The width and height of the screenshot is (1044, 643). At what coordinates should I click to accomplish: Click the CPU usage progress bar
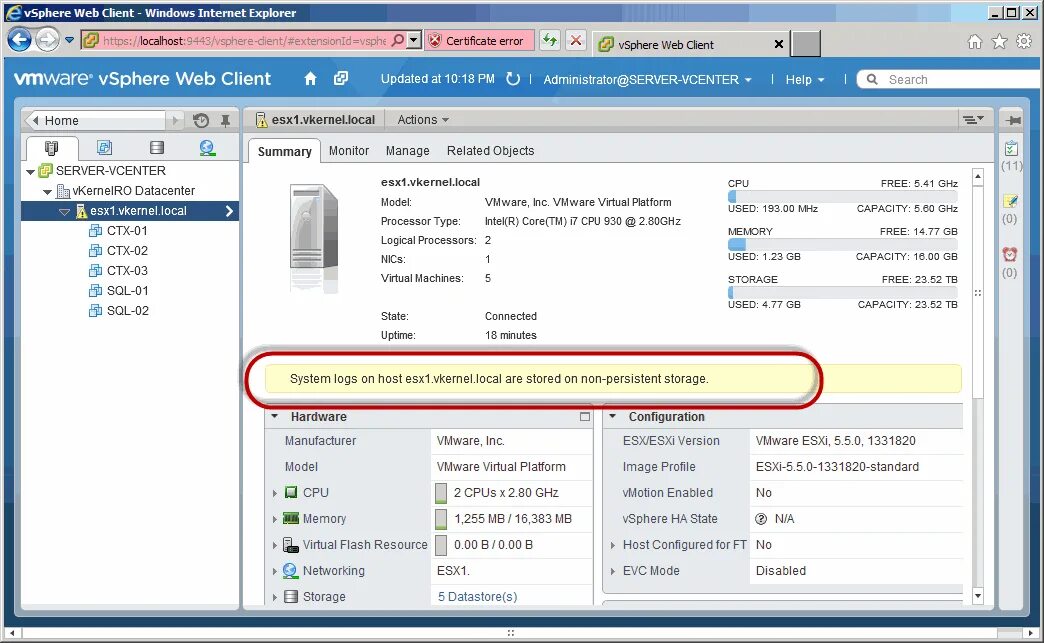(x=842, y=196)
